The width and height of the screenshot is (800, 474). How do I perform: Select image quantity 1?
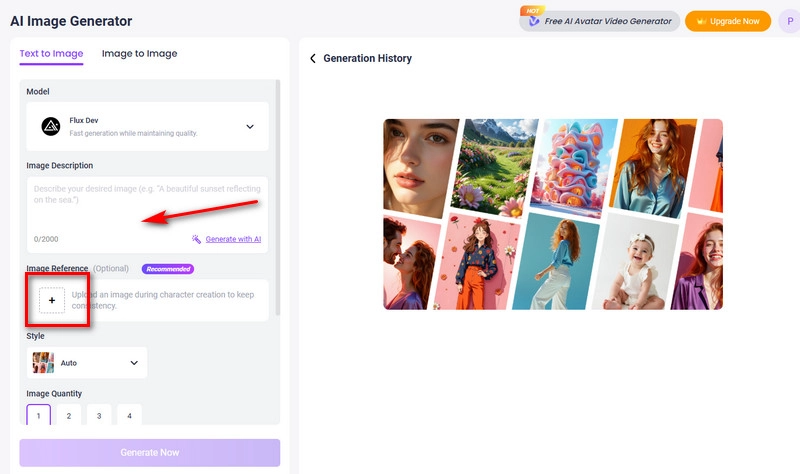pos(38,415)
